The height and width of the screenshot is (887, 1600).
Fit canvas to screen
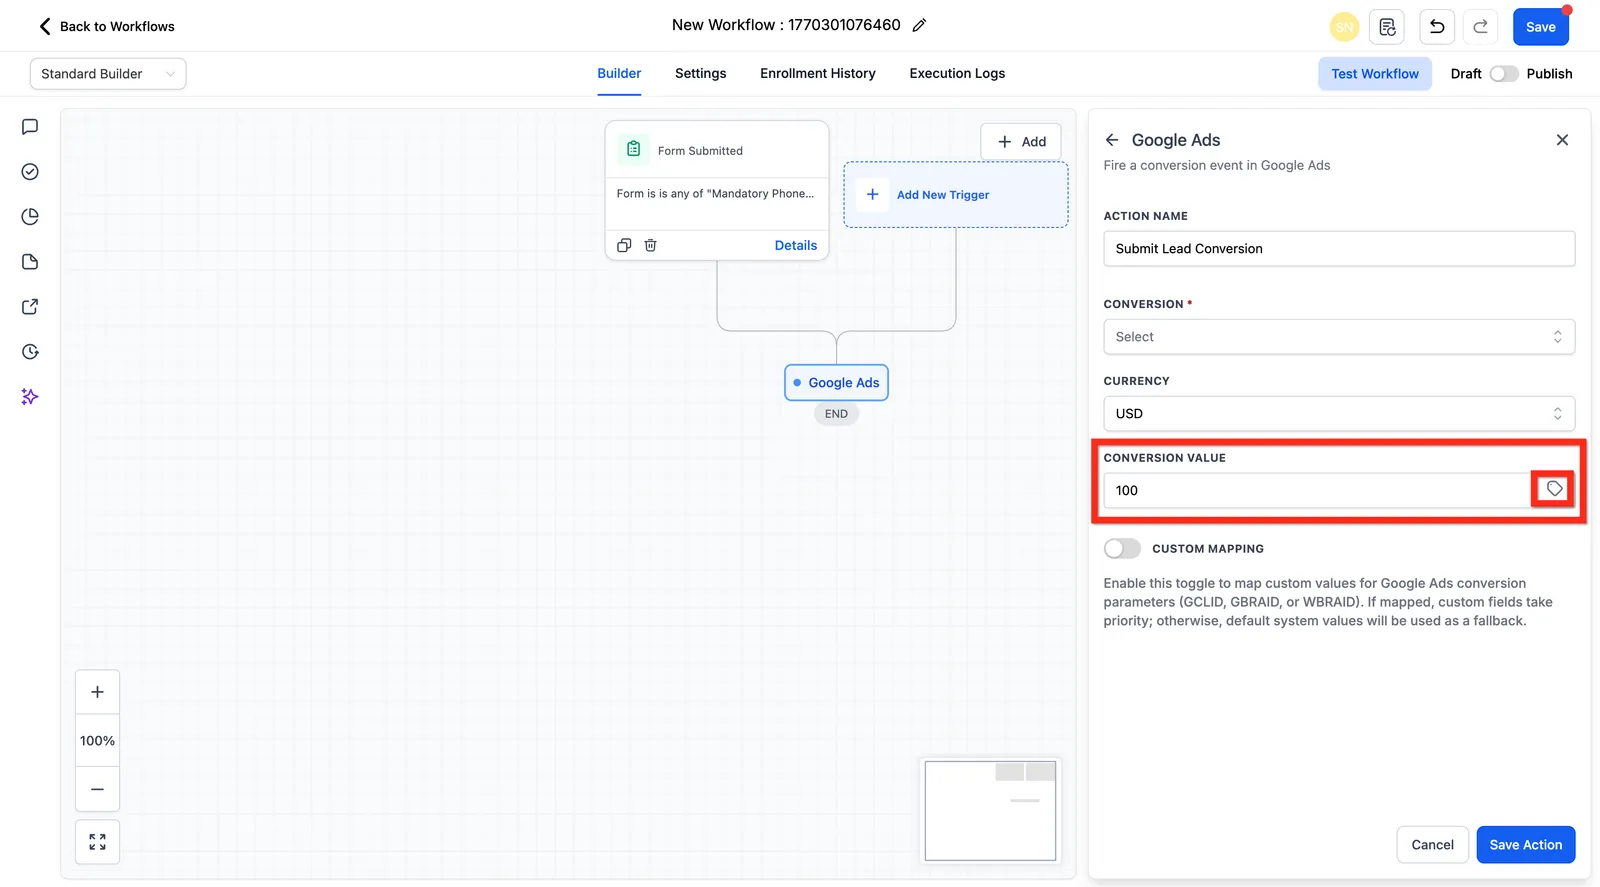tap(97, 842)
